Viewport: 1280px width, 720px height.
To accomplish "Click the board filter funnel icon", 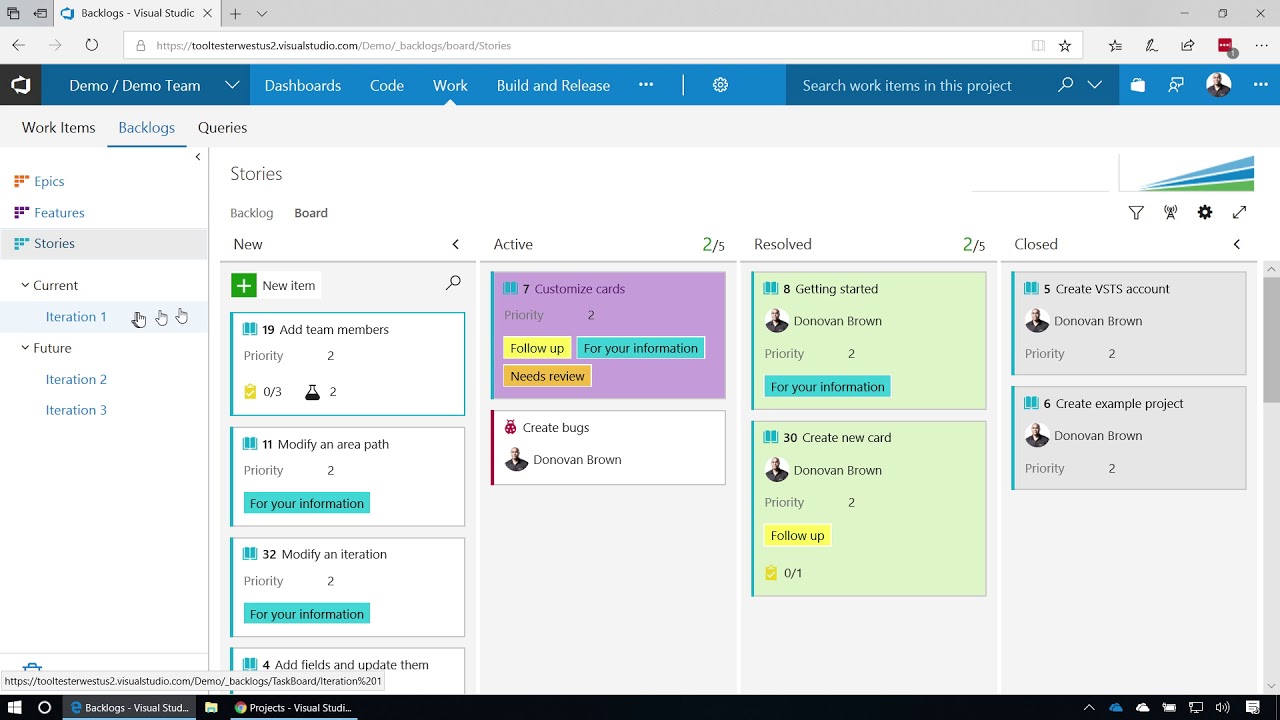I will tap(1136, 212).
